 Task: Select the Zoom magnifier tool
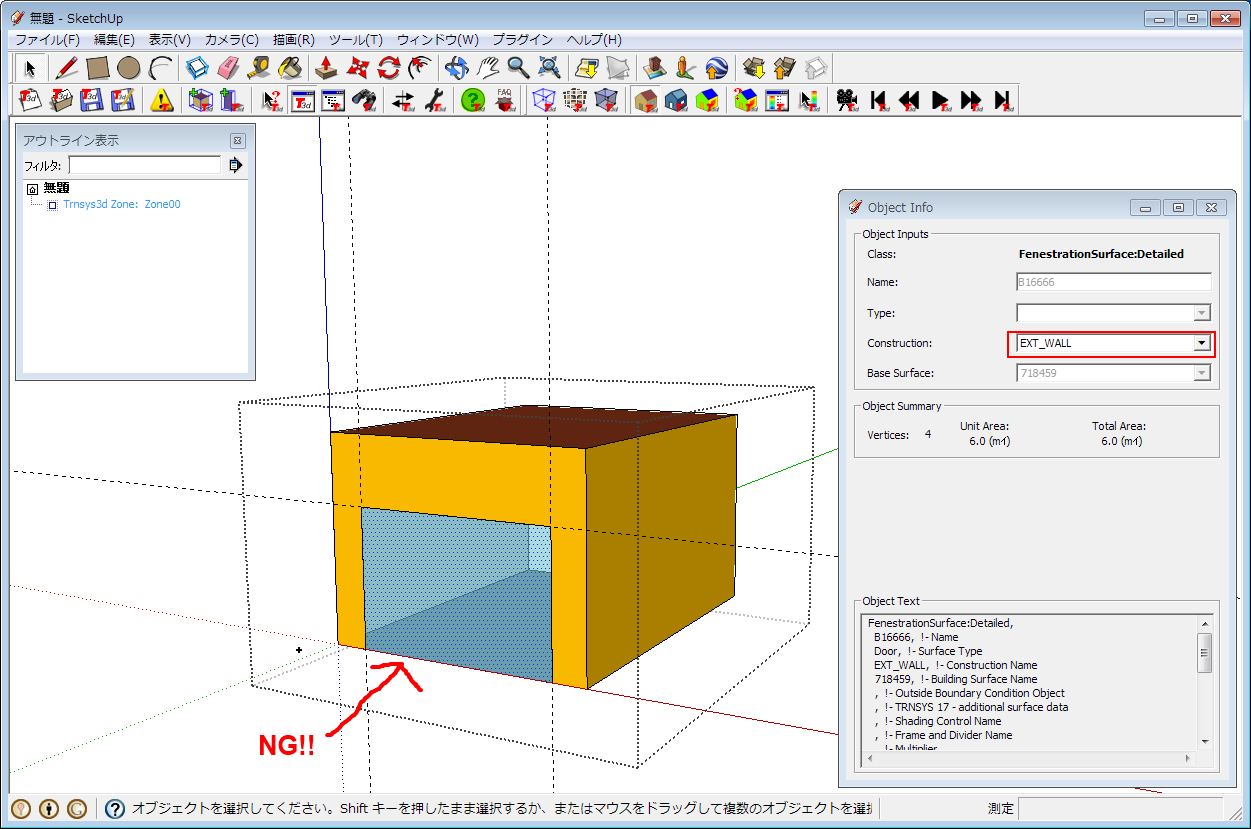point(518,68)
